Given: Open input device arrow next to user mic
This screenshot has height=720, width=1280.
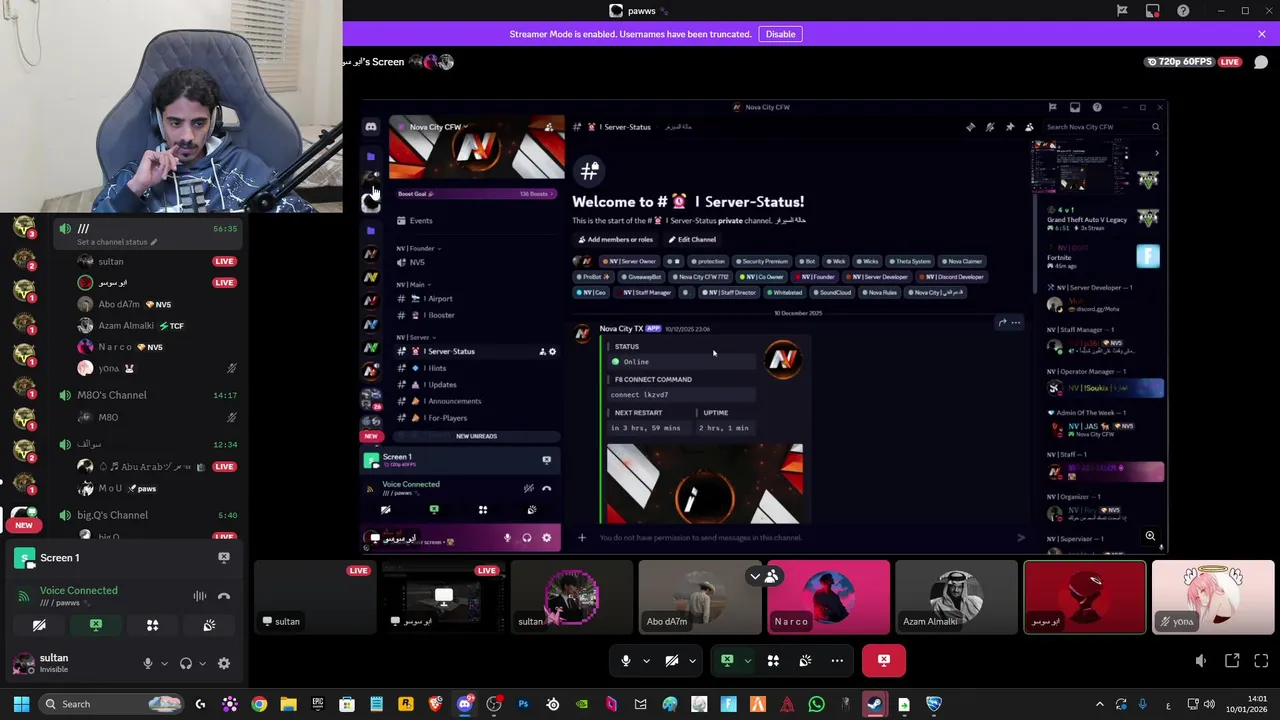Looking at the screenshot, I should coord(164,663).
